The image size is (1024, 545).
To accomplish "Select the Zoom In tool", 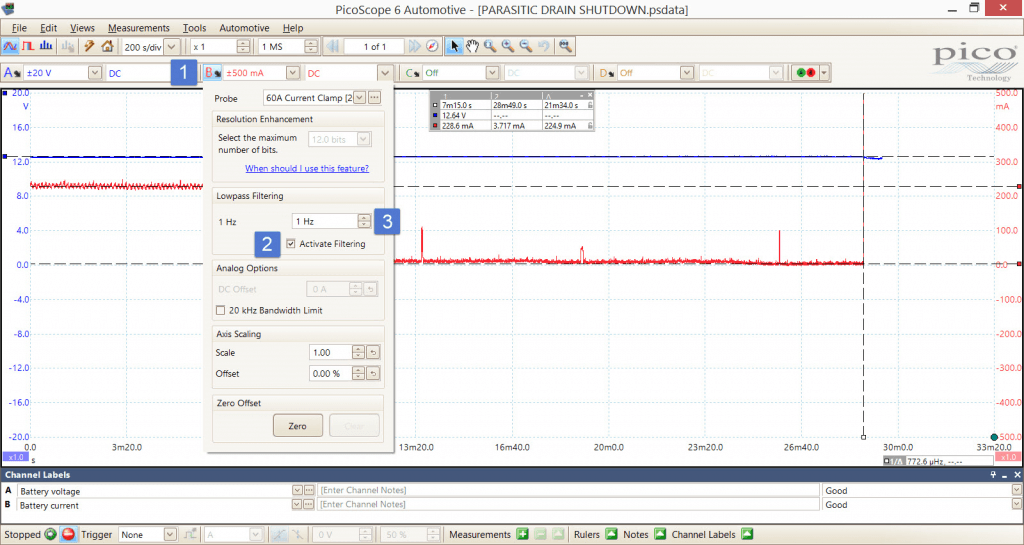I will coord(507,46).
